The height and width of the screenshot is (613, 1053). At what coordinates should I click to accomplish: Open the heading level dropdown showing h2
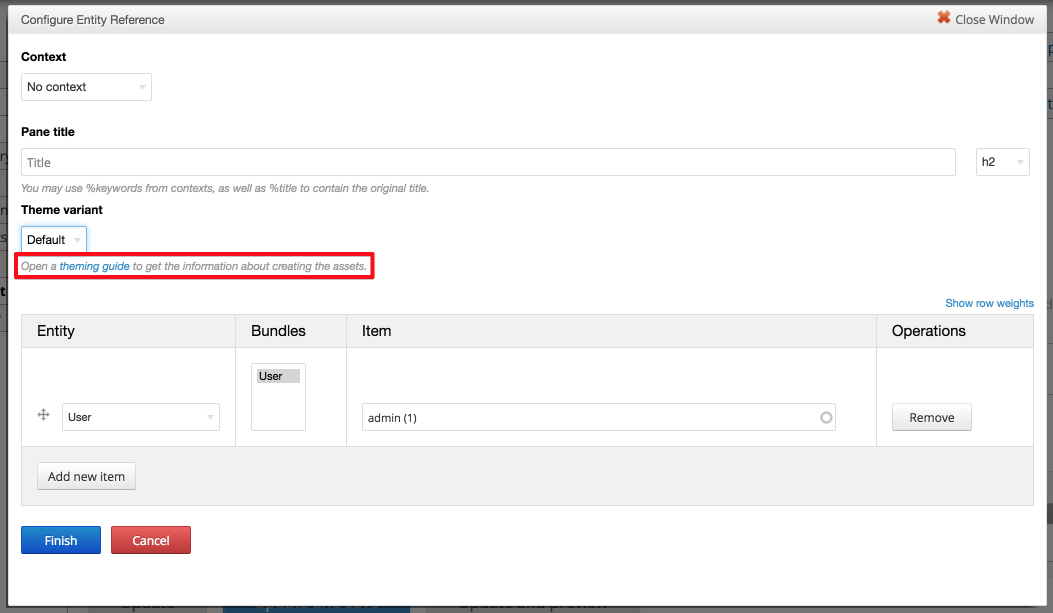pyautogui.click(x=1002, y=161)
